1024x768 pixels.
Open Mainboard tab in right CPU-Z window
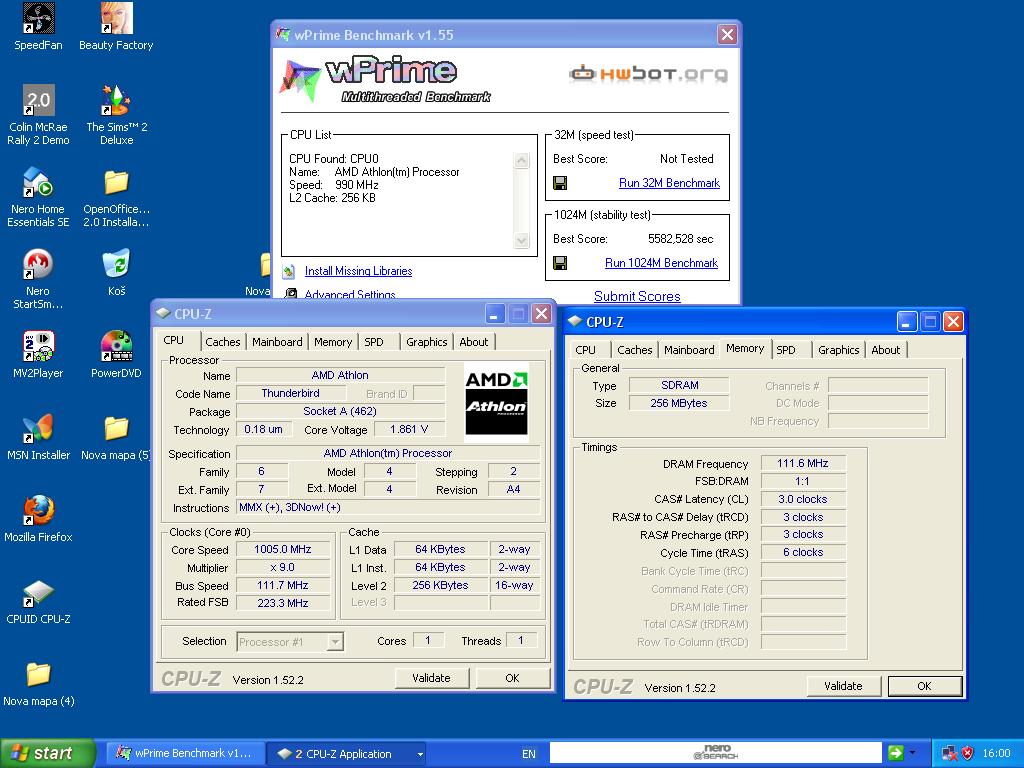pos(689,350)
